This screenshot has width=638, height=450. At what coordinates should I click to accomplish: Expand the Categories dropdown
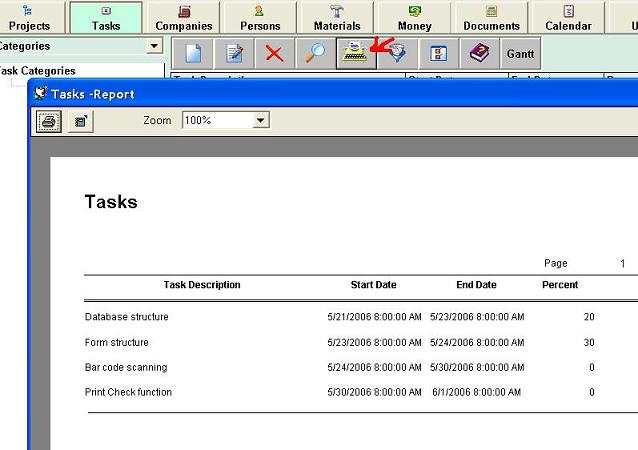tap(153, 46)
